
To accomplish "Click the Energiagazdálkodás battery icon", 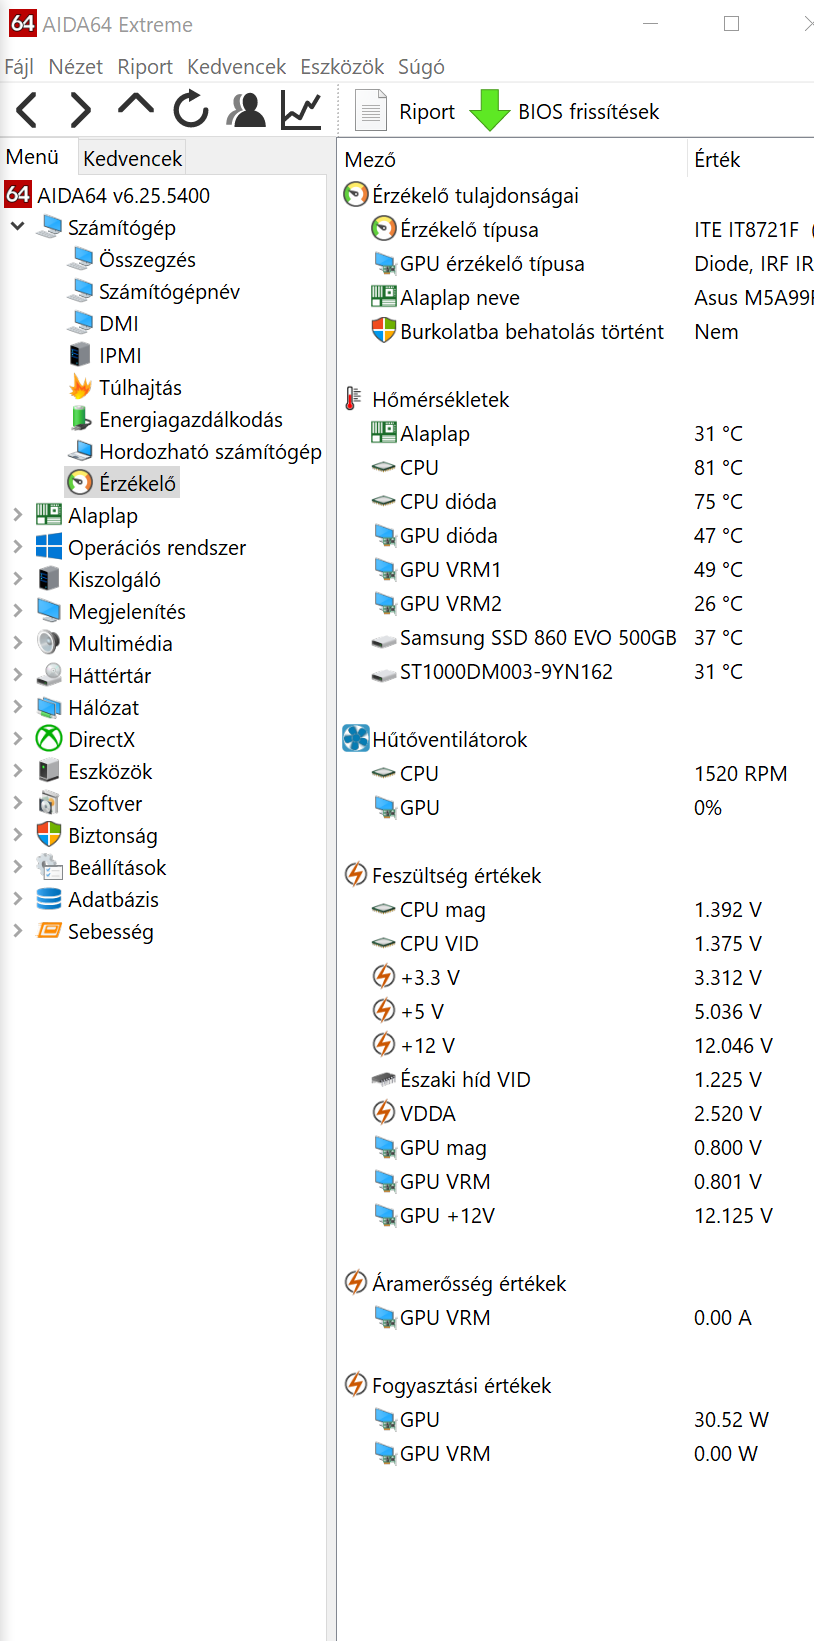I will (x=80, y=419).
